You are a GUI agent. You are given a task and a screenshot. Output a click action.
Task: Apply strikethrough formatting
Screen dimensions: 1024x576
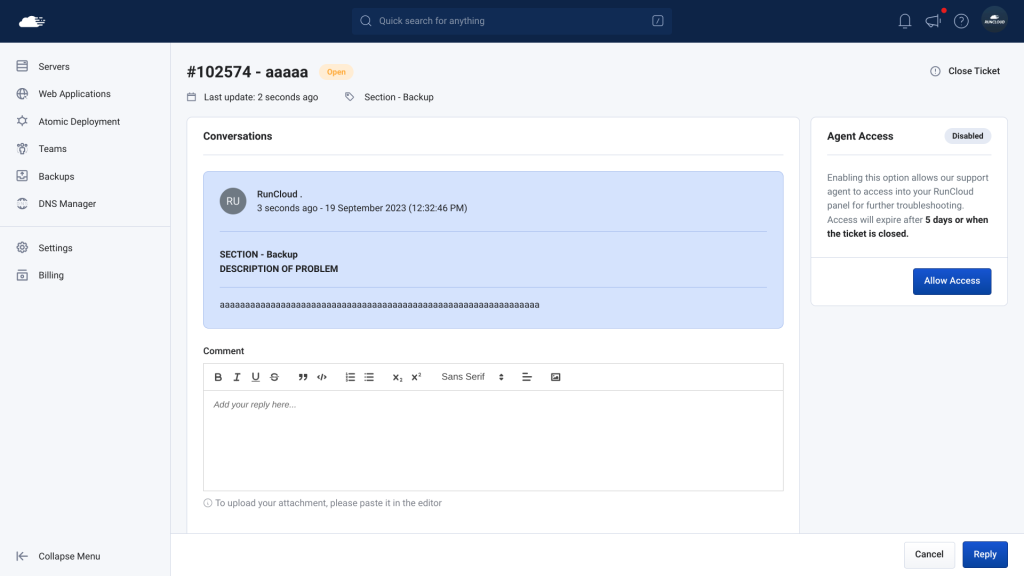coord(274,377)
